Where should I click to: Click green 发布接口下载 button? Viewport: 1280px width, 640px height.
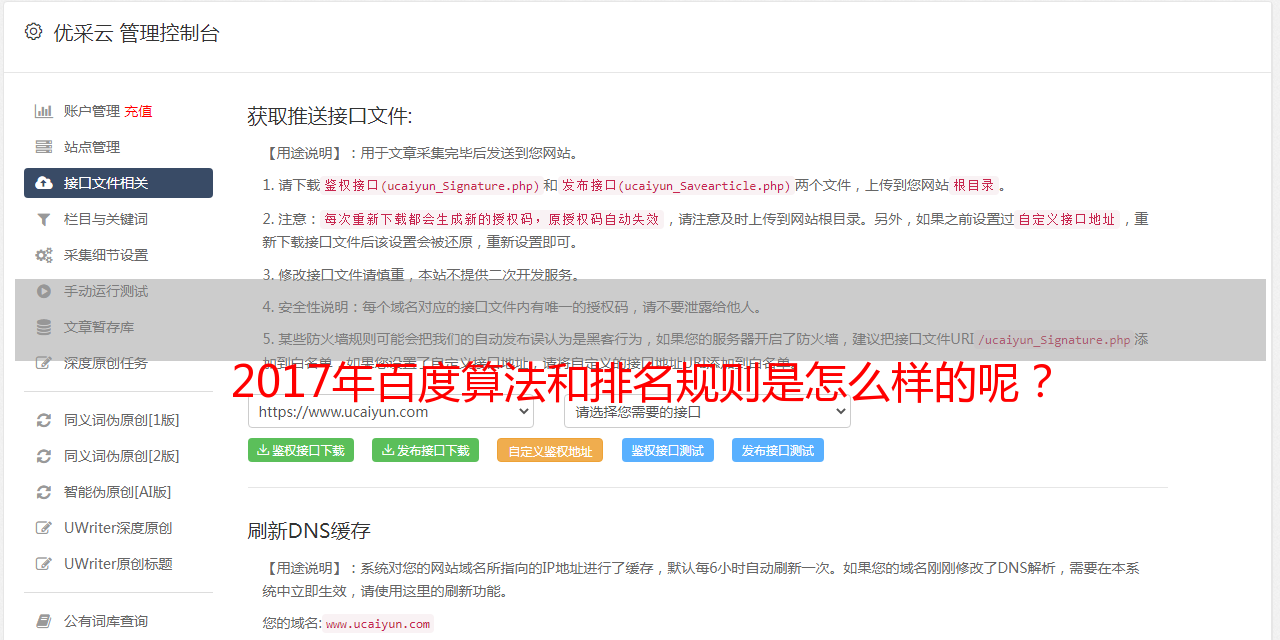[425, 450]
